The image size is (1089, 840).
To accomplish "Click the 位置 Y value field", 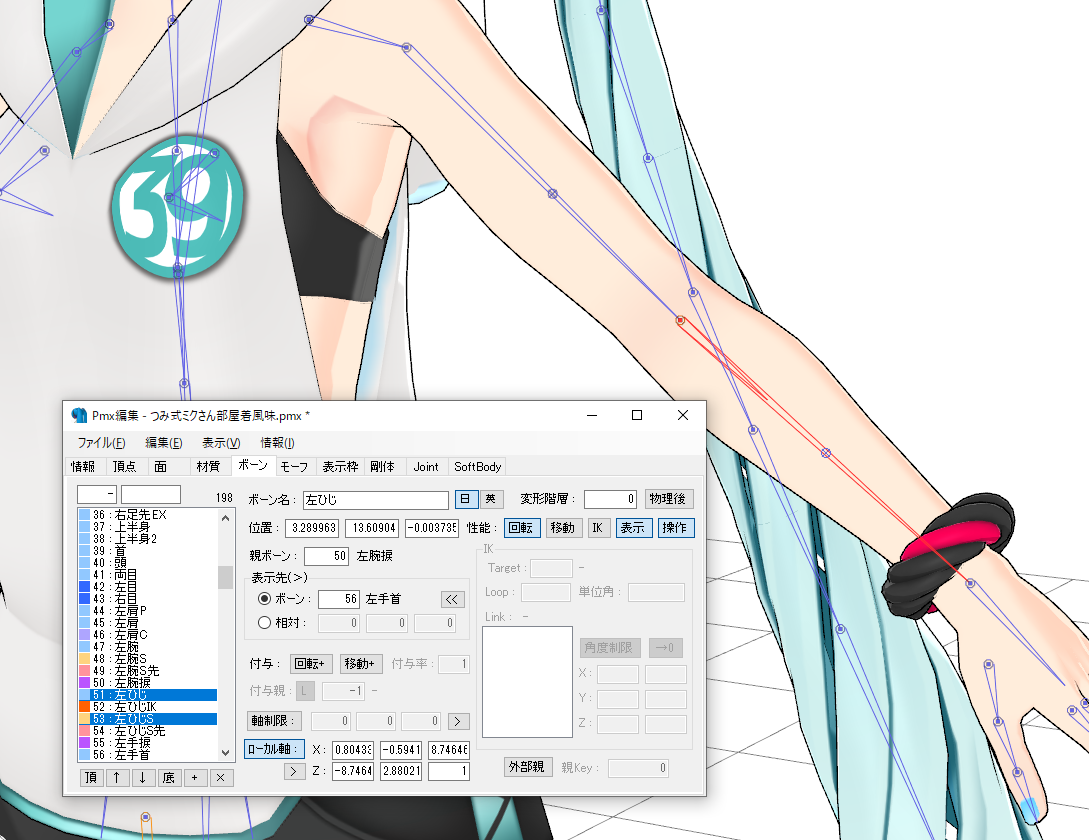I will coord(372,528).
